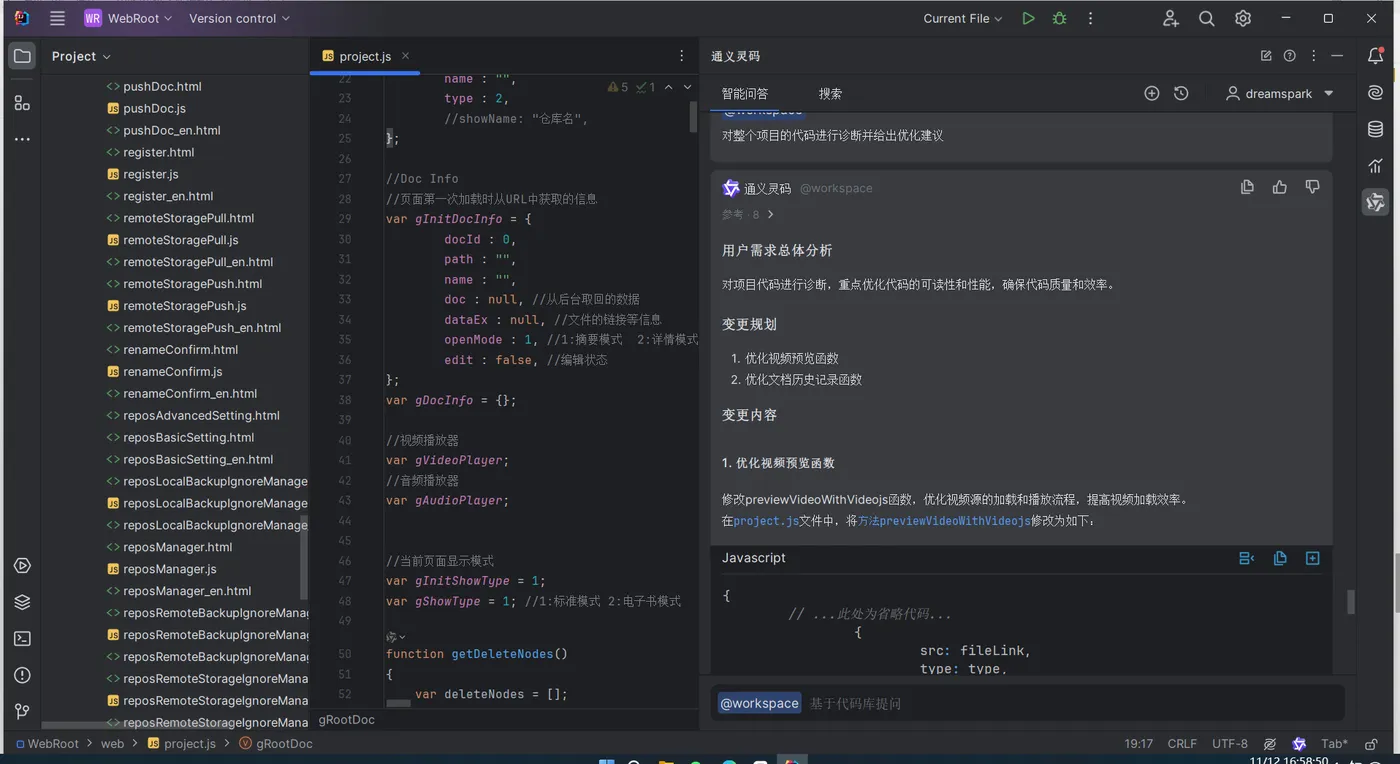Start debugging with the bug icon
This screenshot has height=764, width=1400.
[1059, 18]
